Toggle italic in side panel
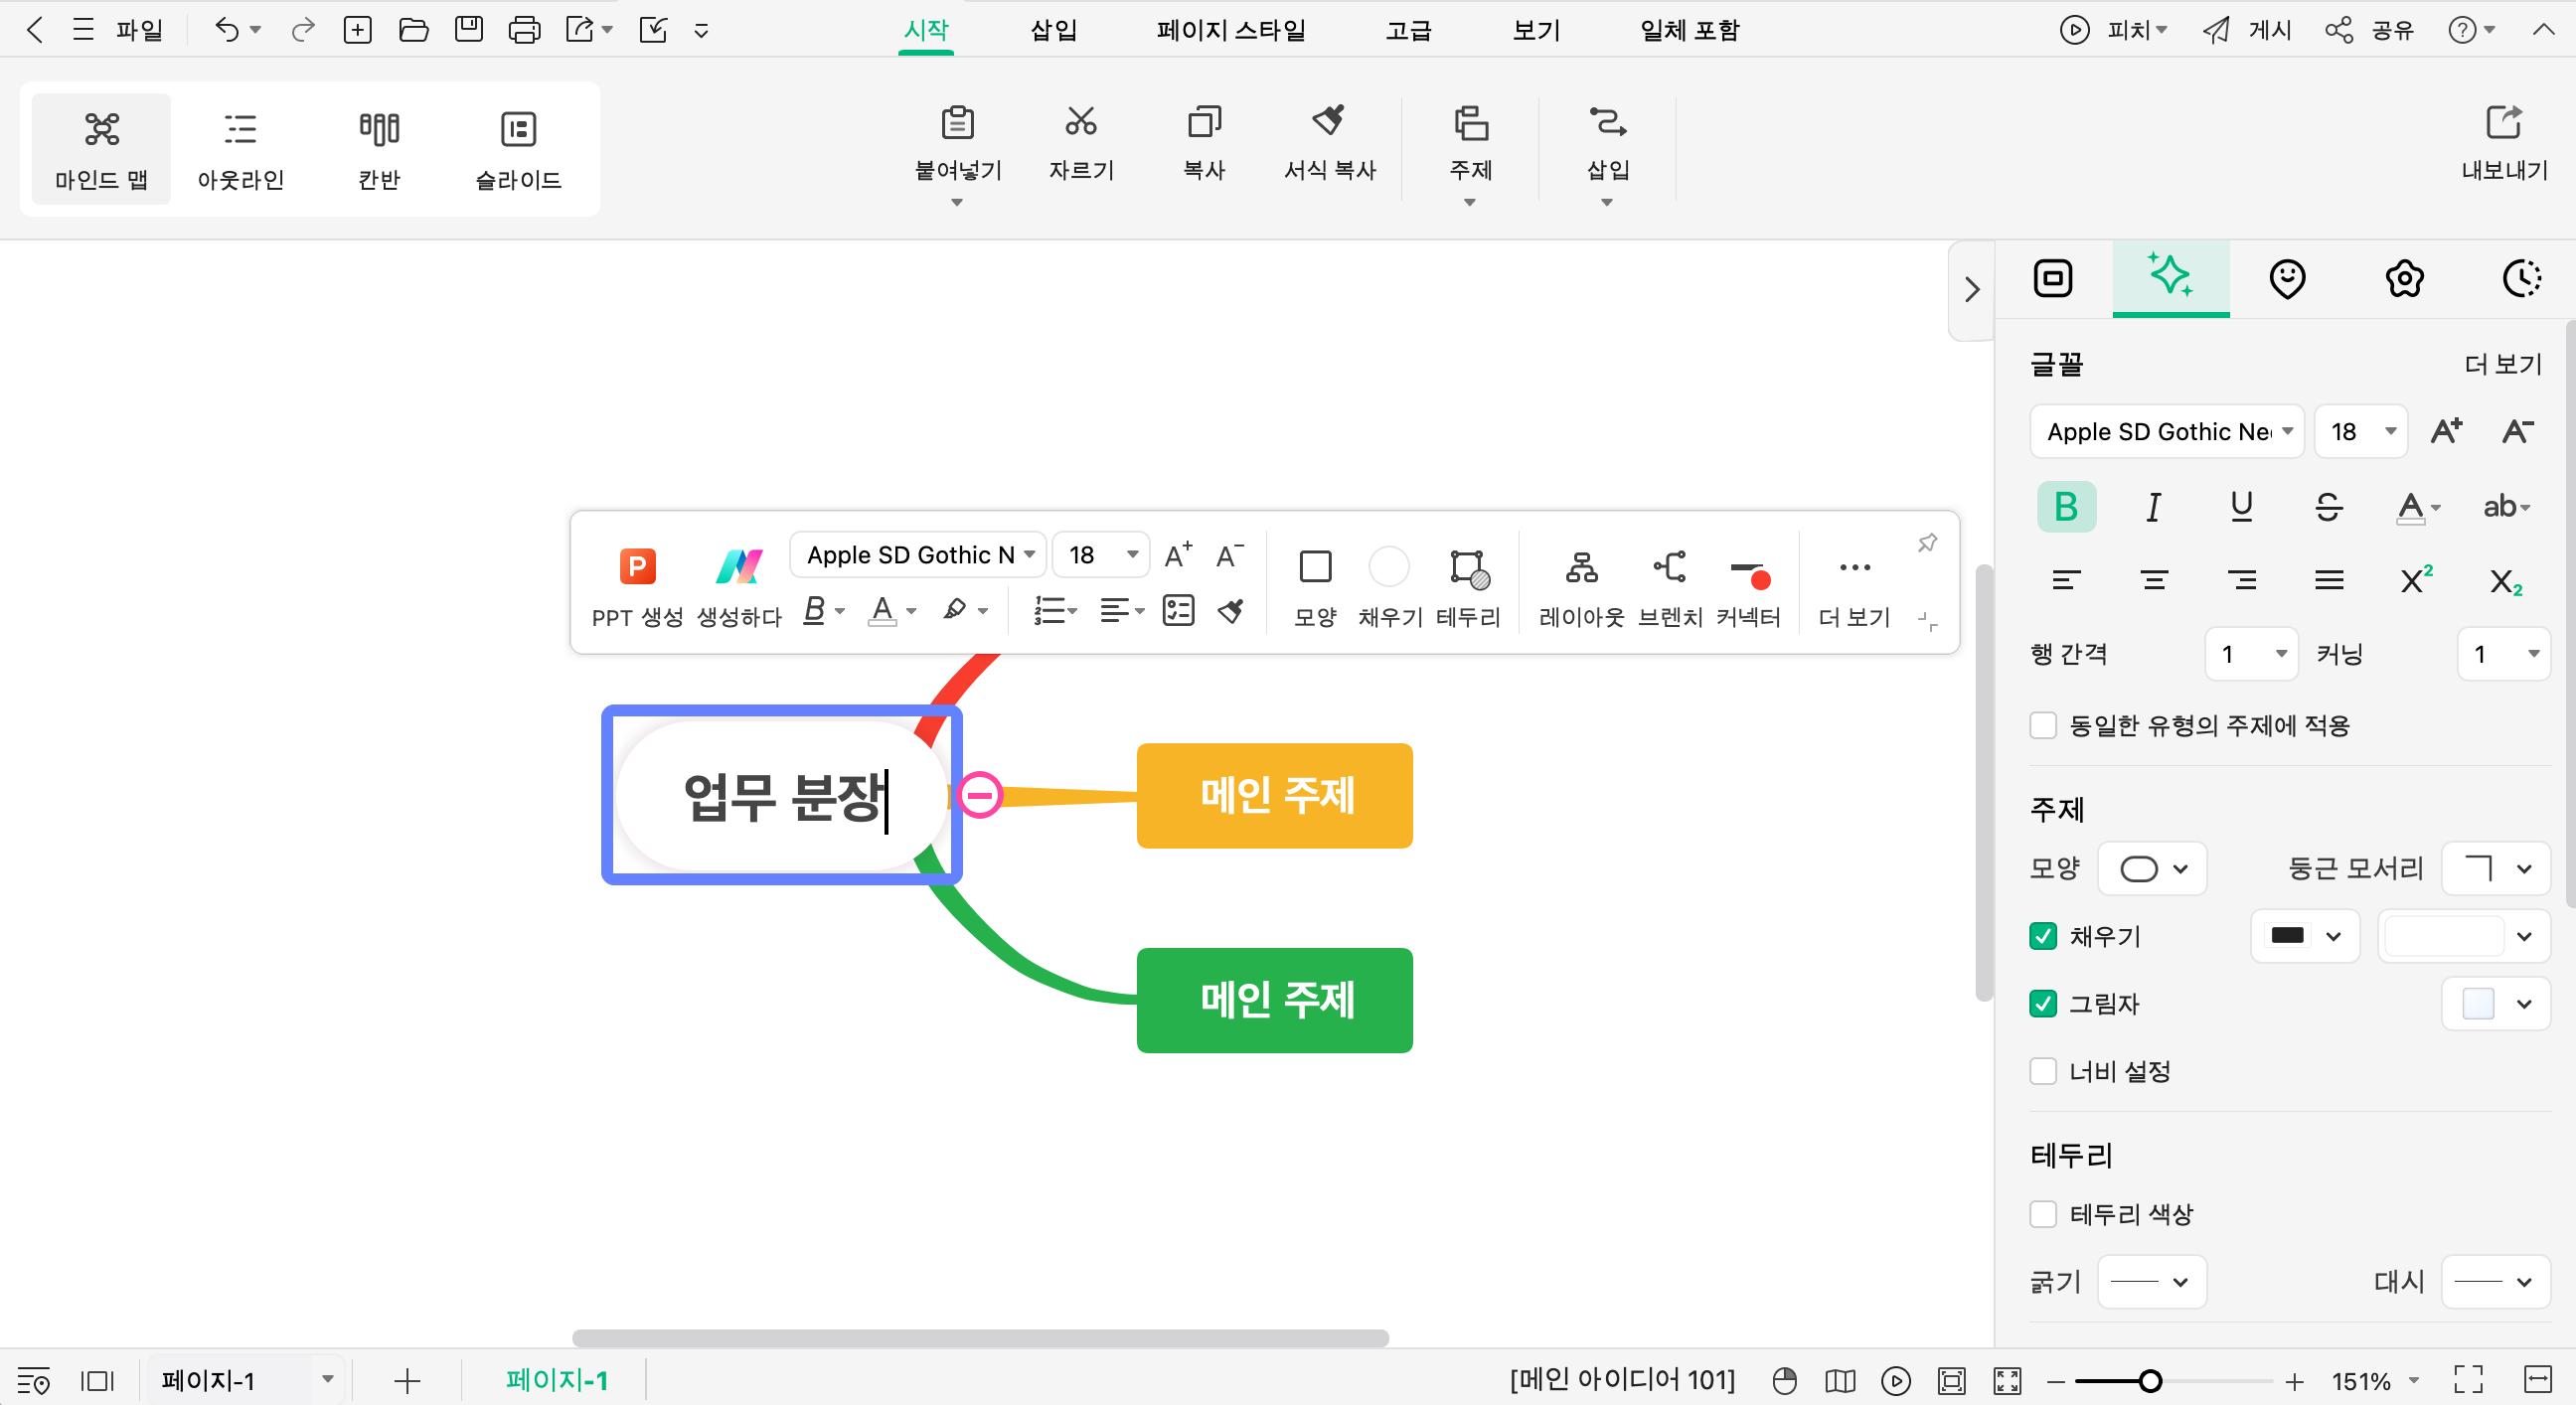 pos(2153,507)
